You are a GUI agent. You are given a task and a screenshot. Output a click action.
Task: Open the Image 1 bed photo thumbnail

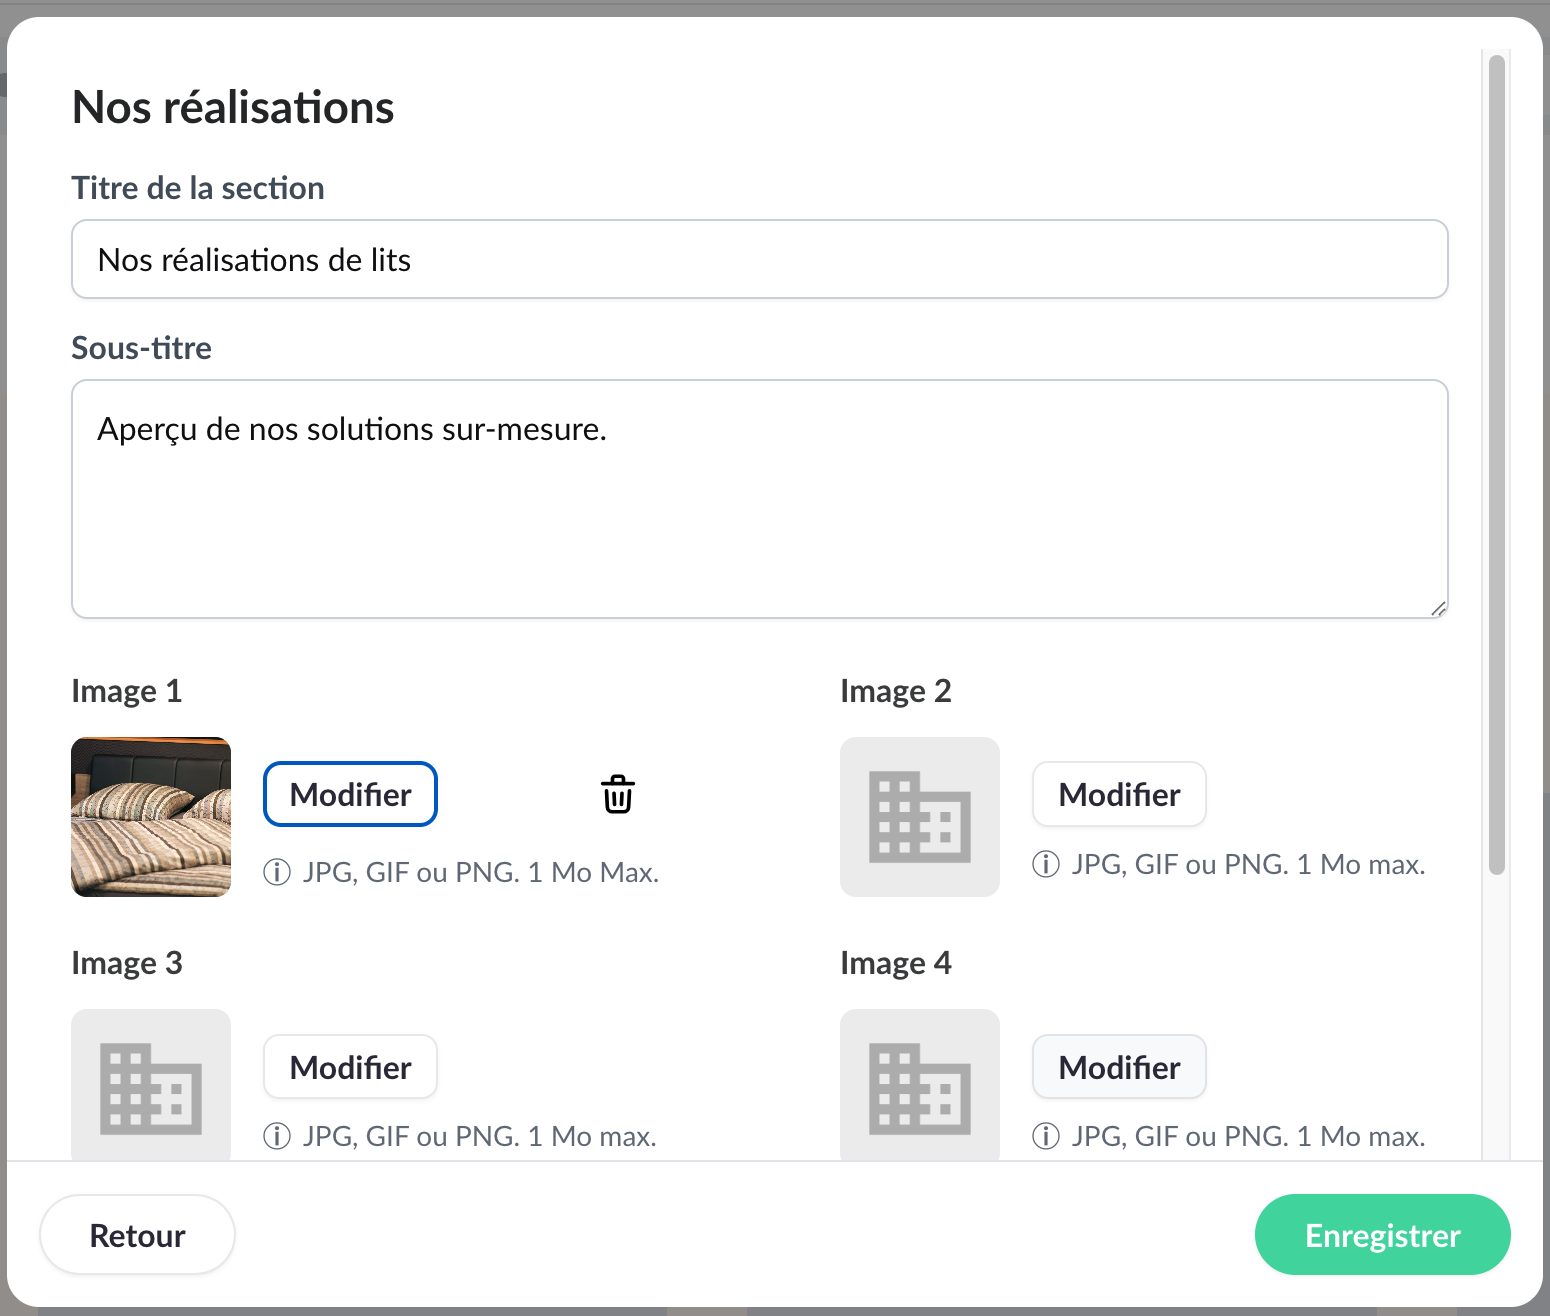[151, 817]
